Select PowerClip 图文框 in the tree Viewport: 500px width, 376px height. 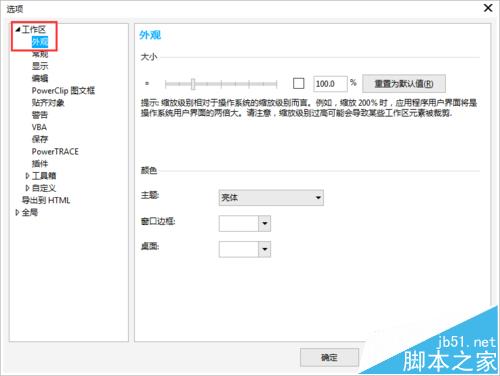click(63, 90)
